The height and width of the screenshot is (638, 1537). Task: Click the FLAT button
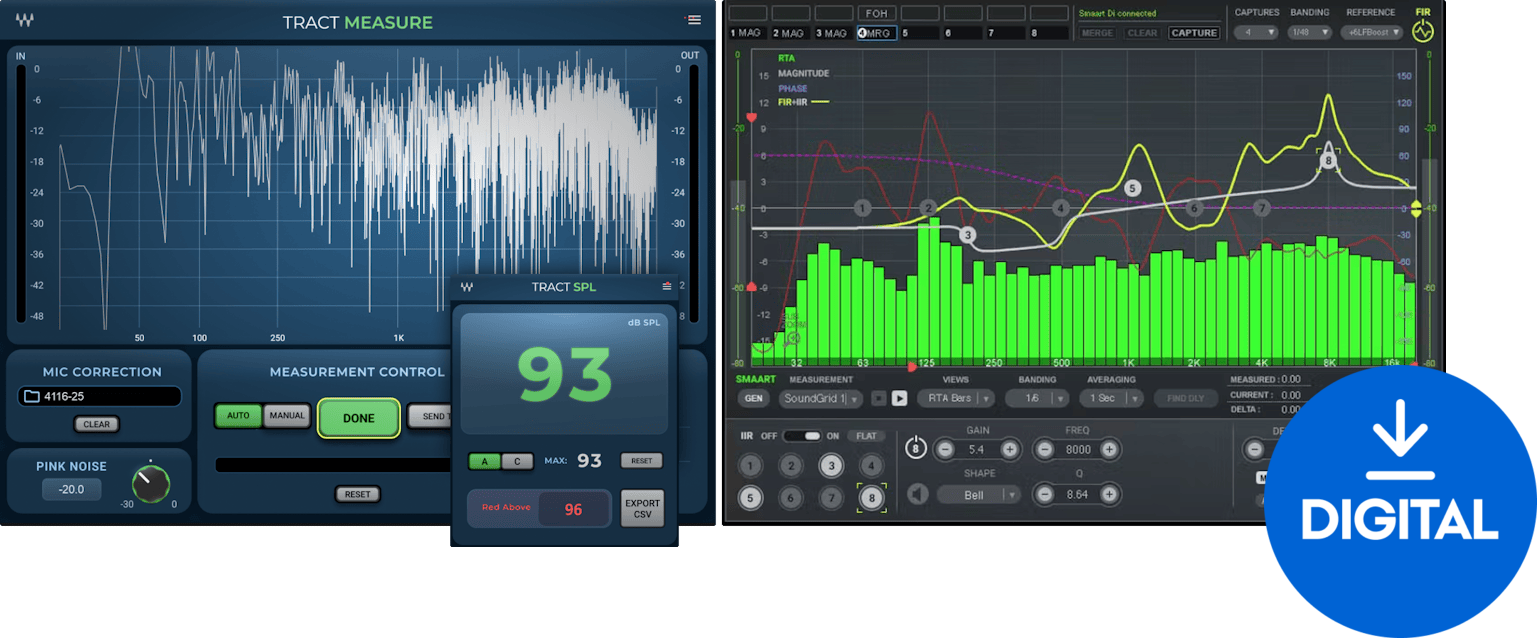coord(866,436)
